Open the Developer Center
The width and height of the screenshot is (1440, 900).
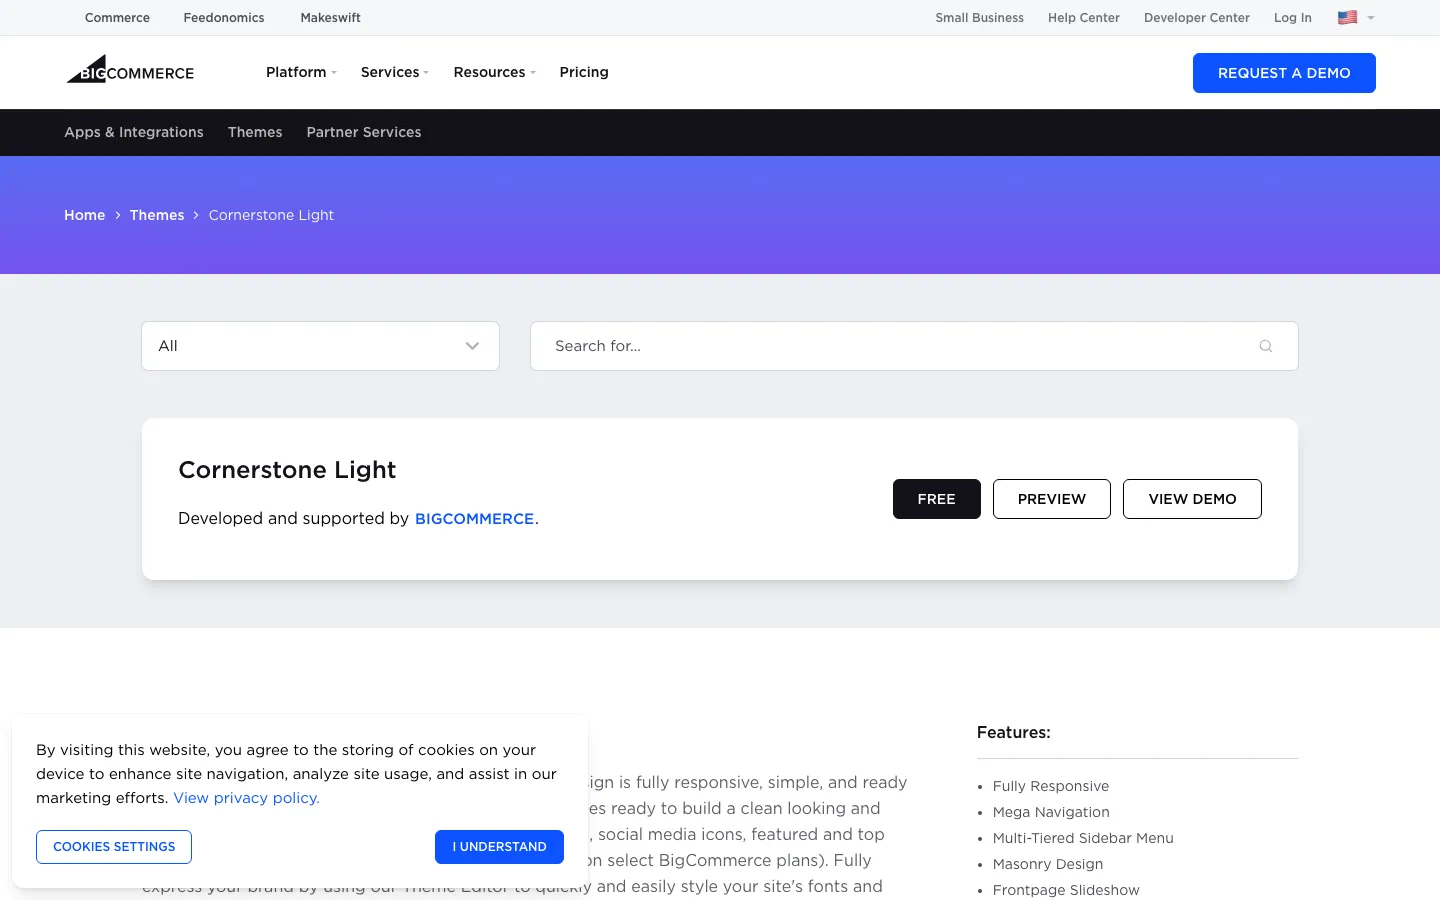[x=1197, y=18]
